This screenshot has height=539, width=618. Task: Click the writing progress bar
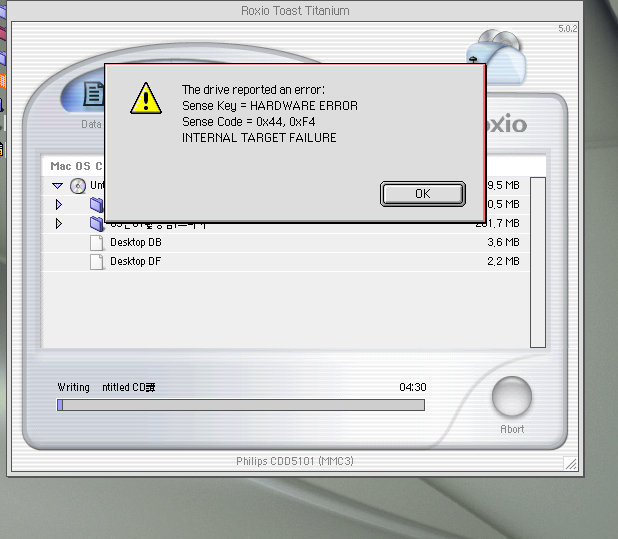tap(241, 405)
